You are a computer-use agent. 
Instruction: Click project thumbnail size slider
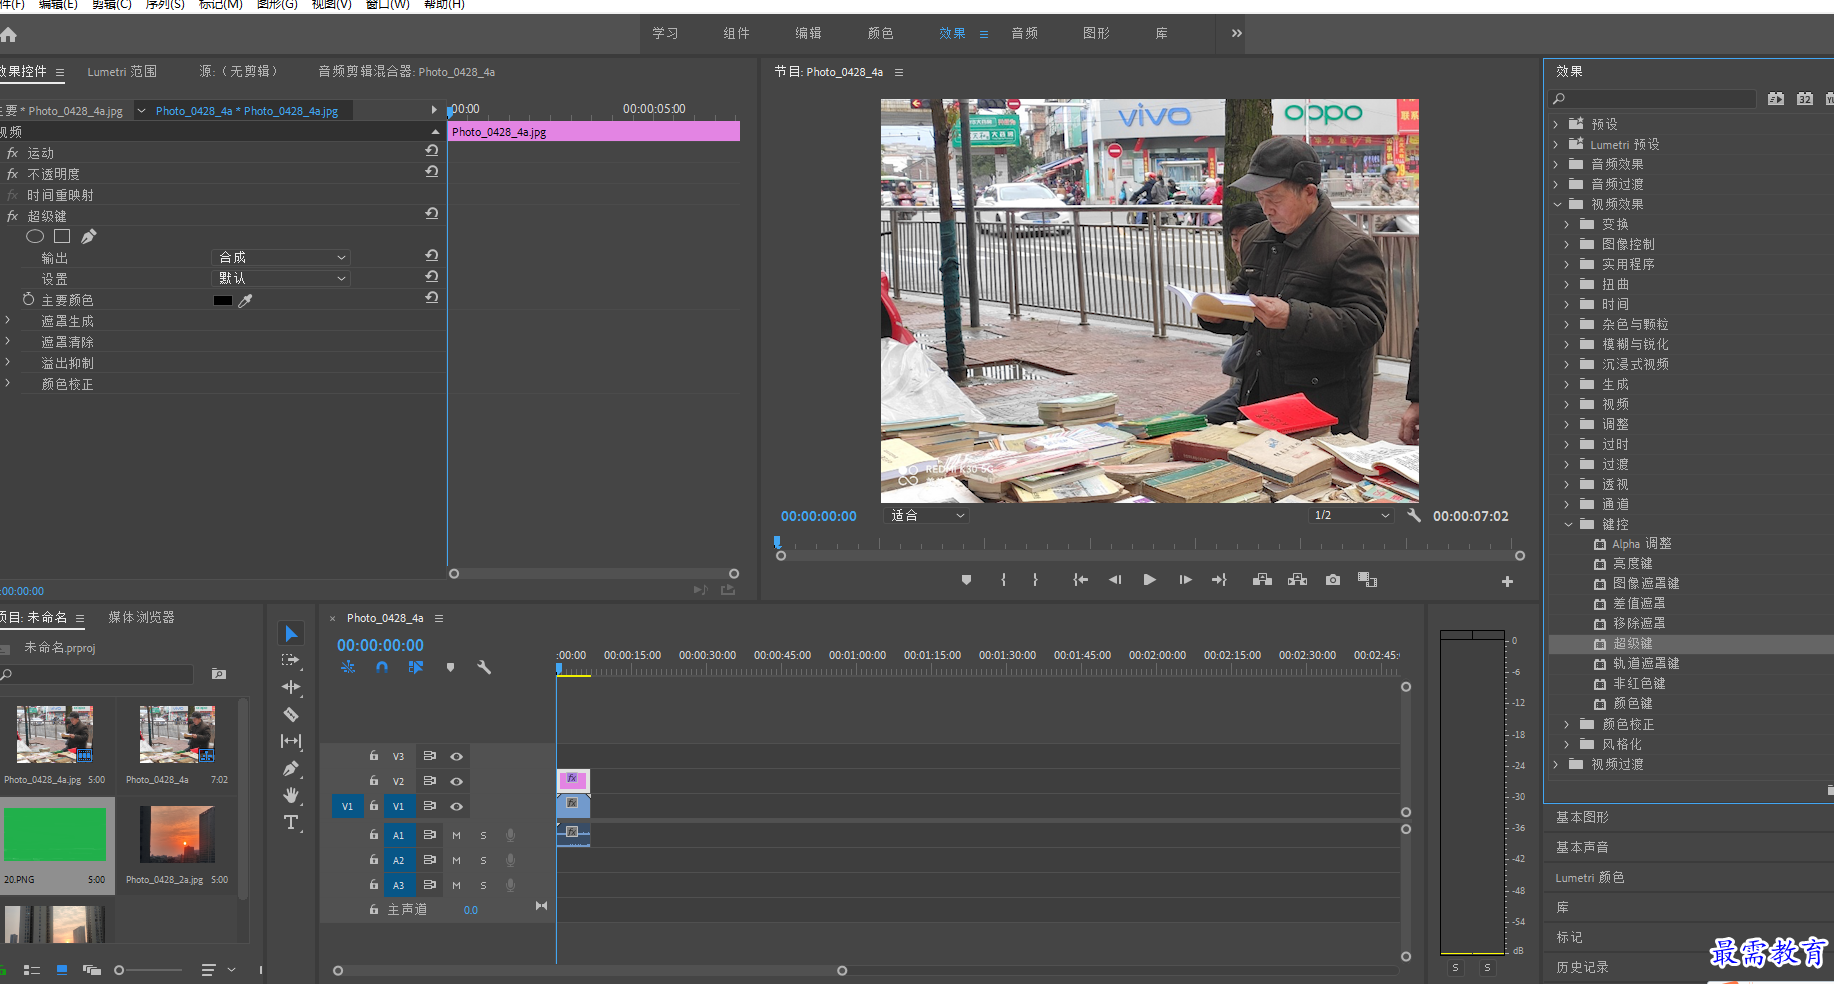click(x=148, y=970)
